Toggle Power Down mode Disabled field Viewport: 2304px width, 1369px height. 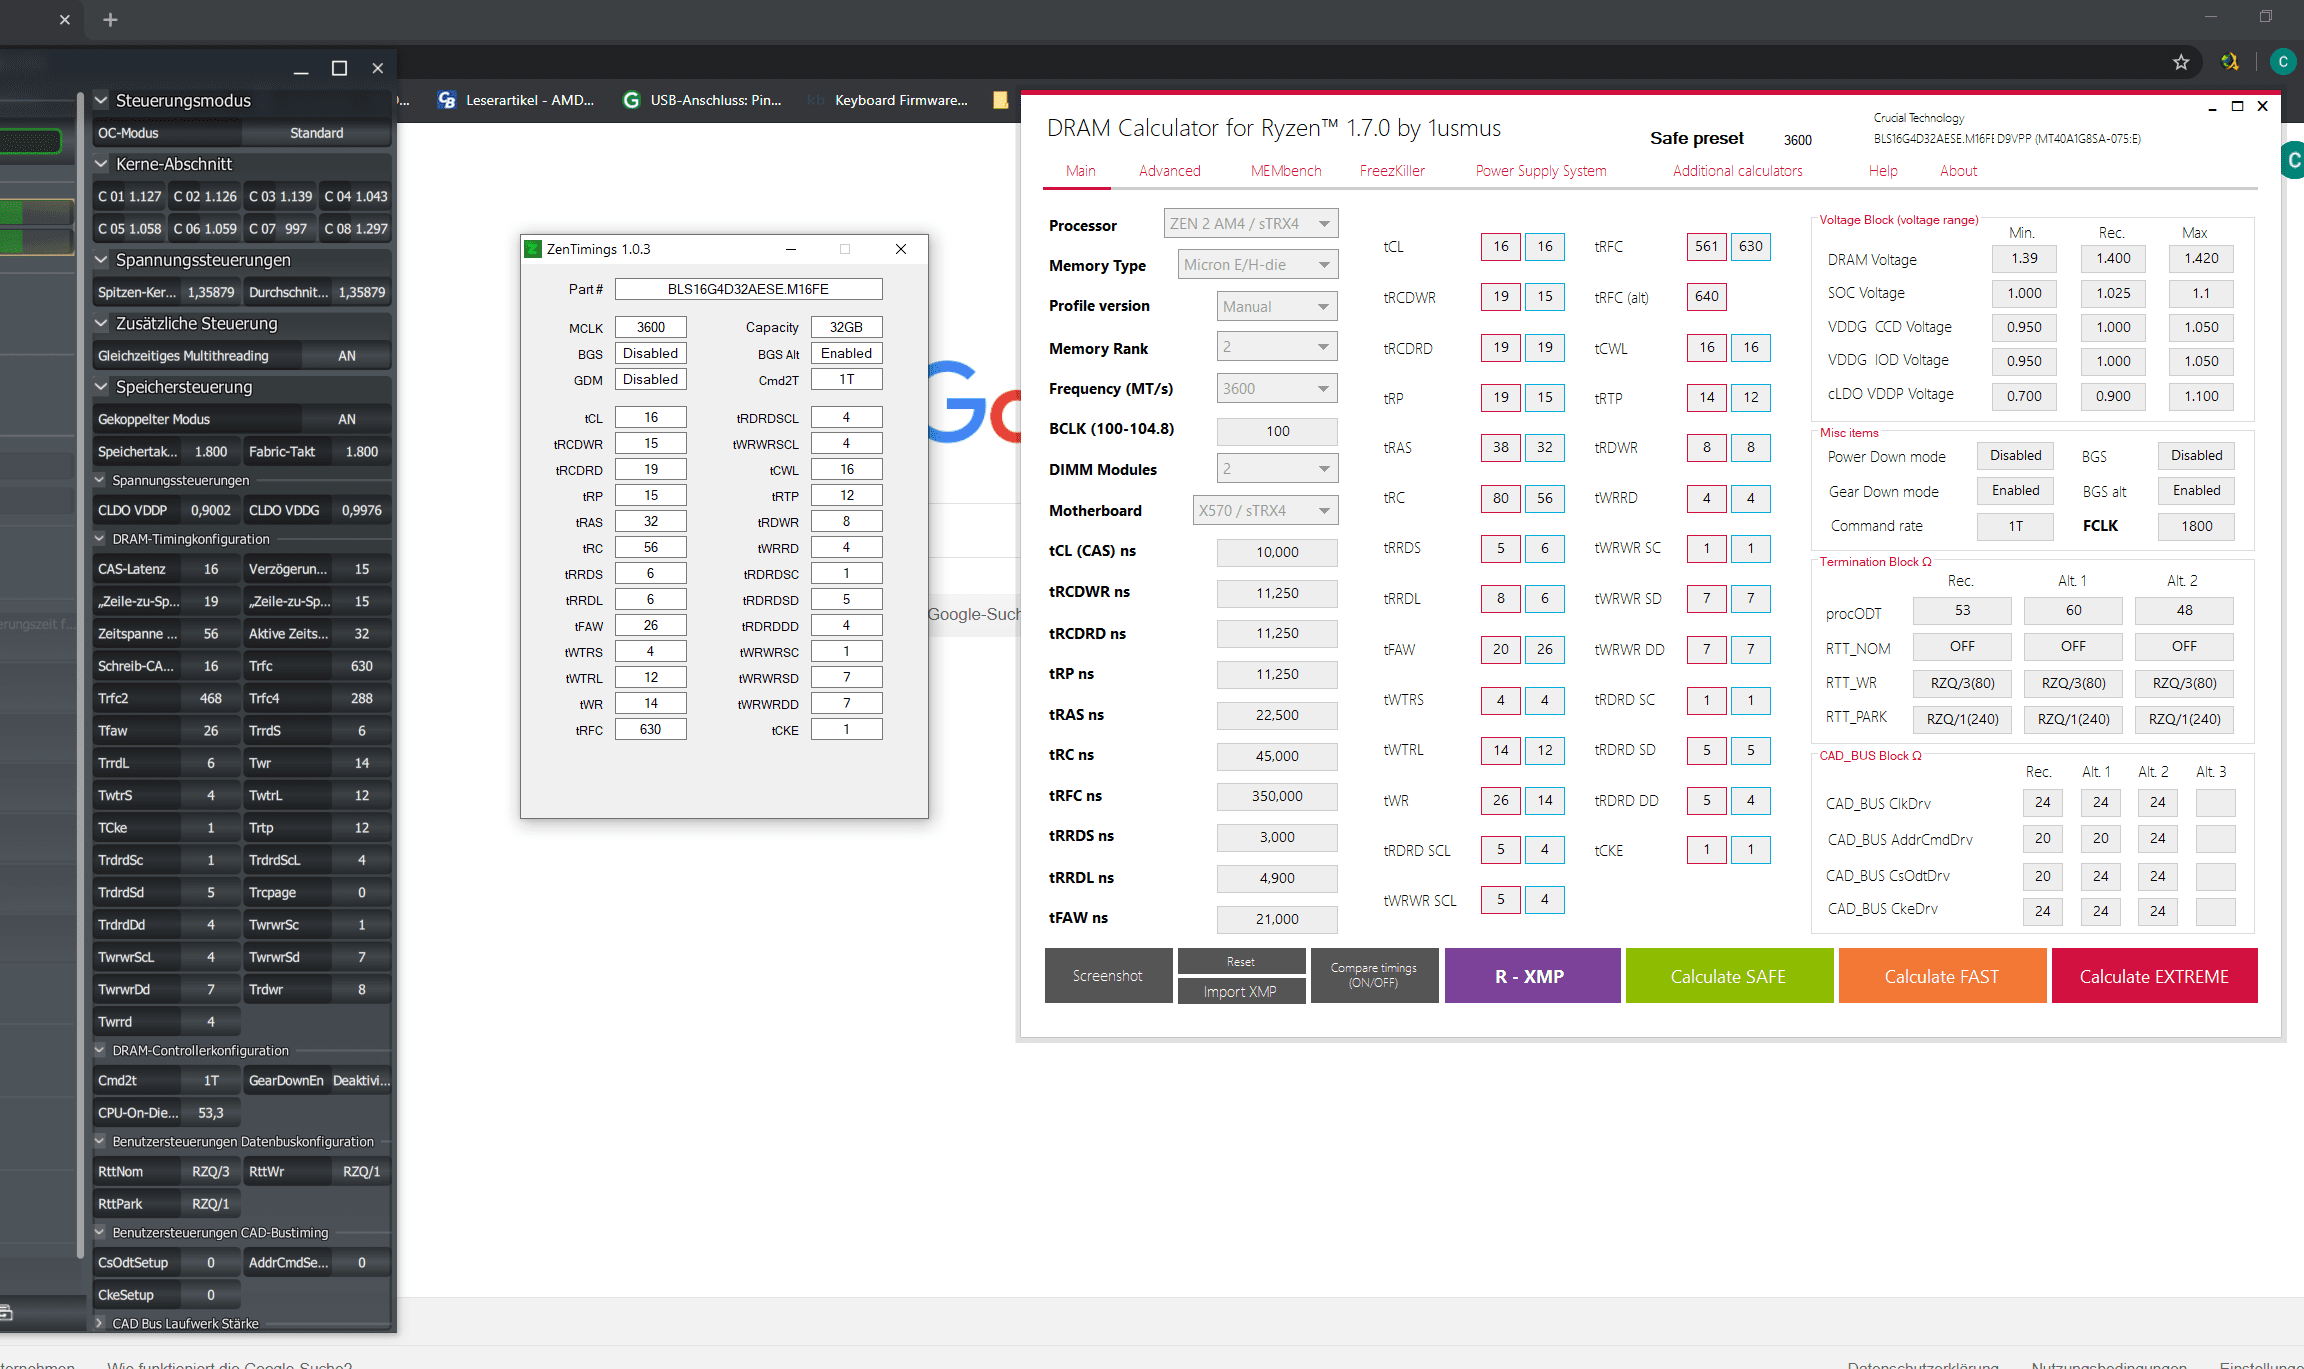point(2015,456)
